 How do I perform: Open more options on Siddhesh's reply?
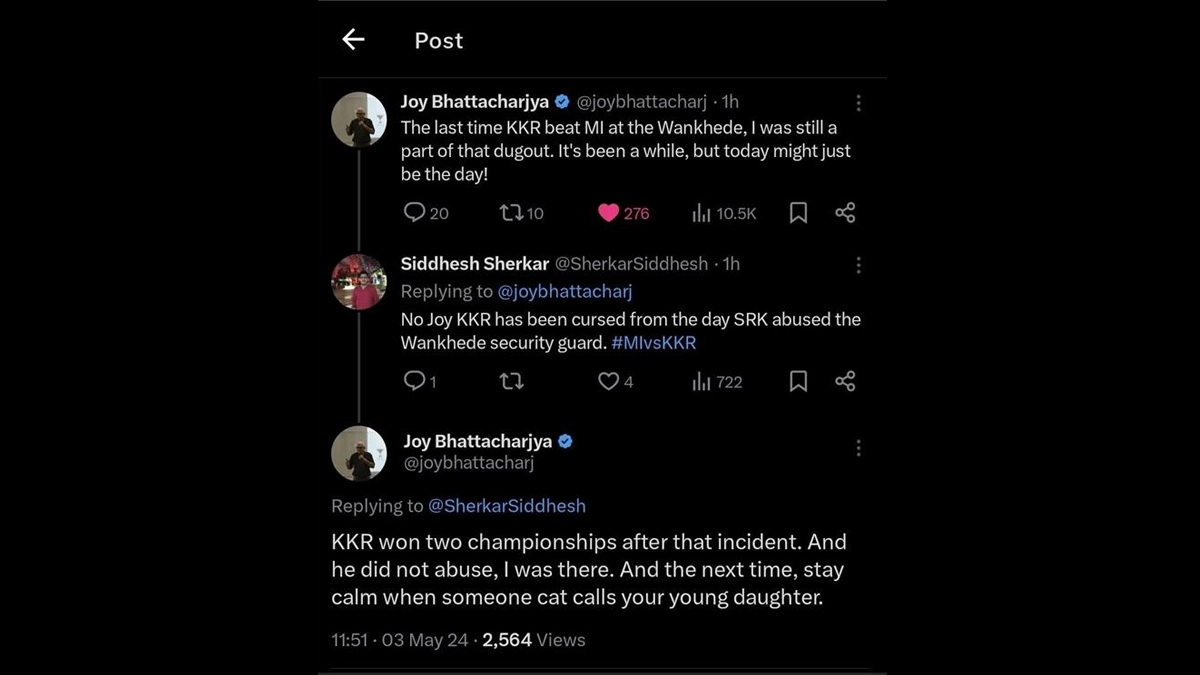click(x=858, y=265)
